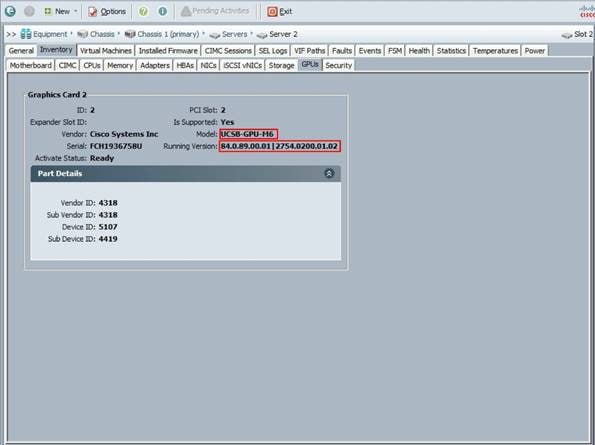Click the Activate Status Ready value
This screenshot has width=595, height=445.
point(102,158)
